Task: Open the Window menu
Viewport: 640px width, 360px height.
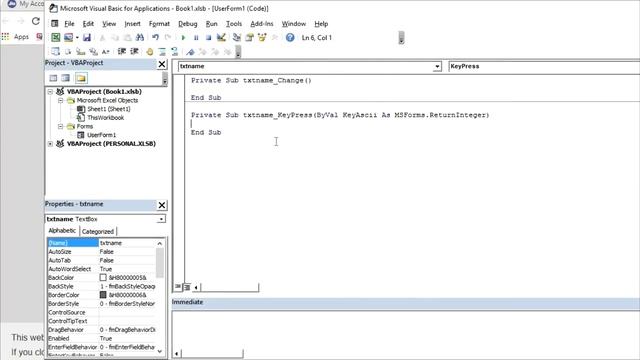Action: click(294, 24)
